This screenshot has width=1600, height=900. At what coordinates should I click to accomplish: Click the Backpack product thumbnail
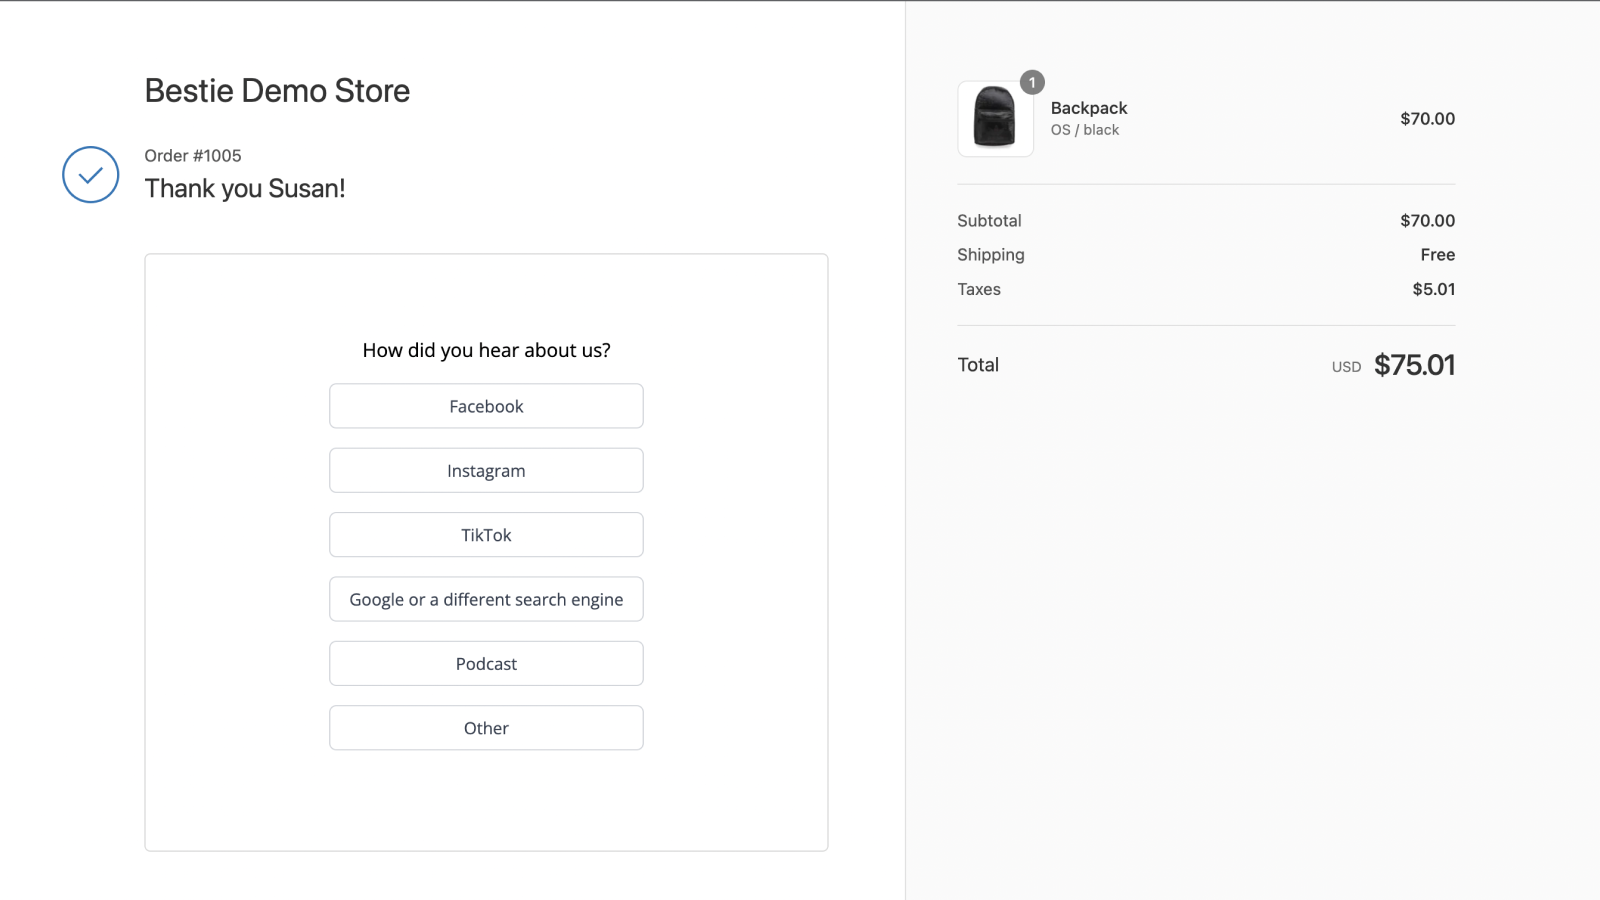coord(995,118)
